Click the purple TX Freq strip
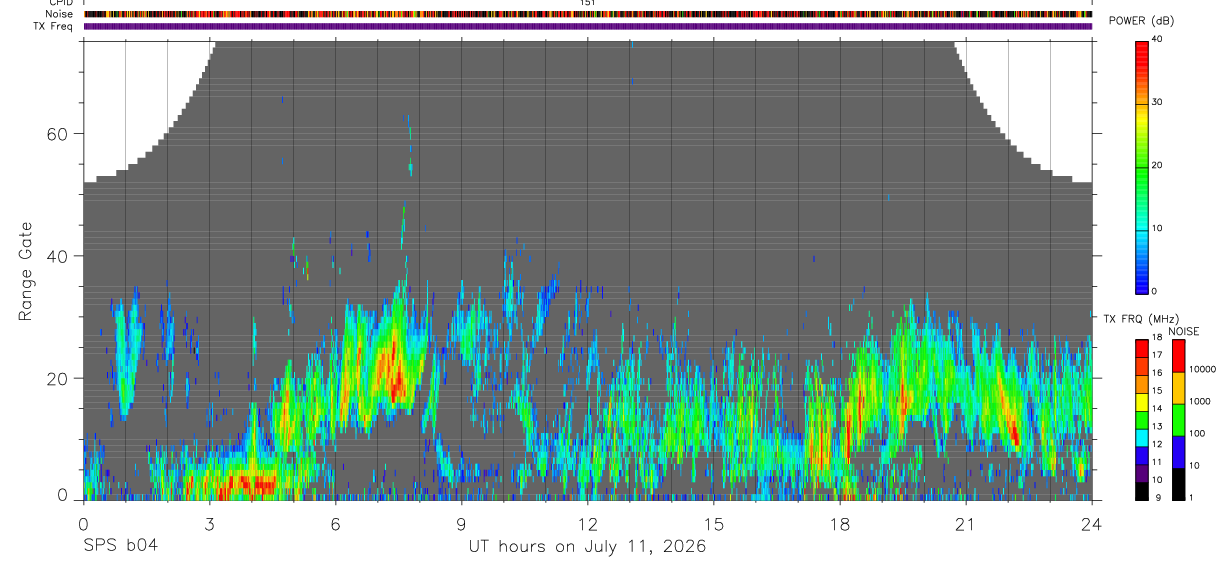This screenshot has height=567, width=1228. 587,26
